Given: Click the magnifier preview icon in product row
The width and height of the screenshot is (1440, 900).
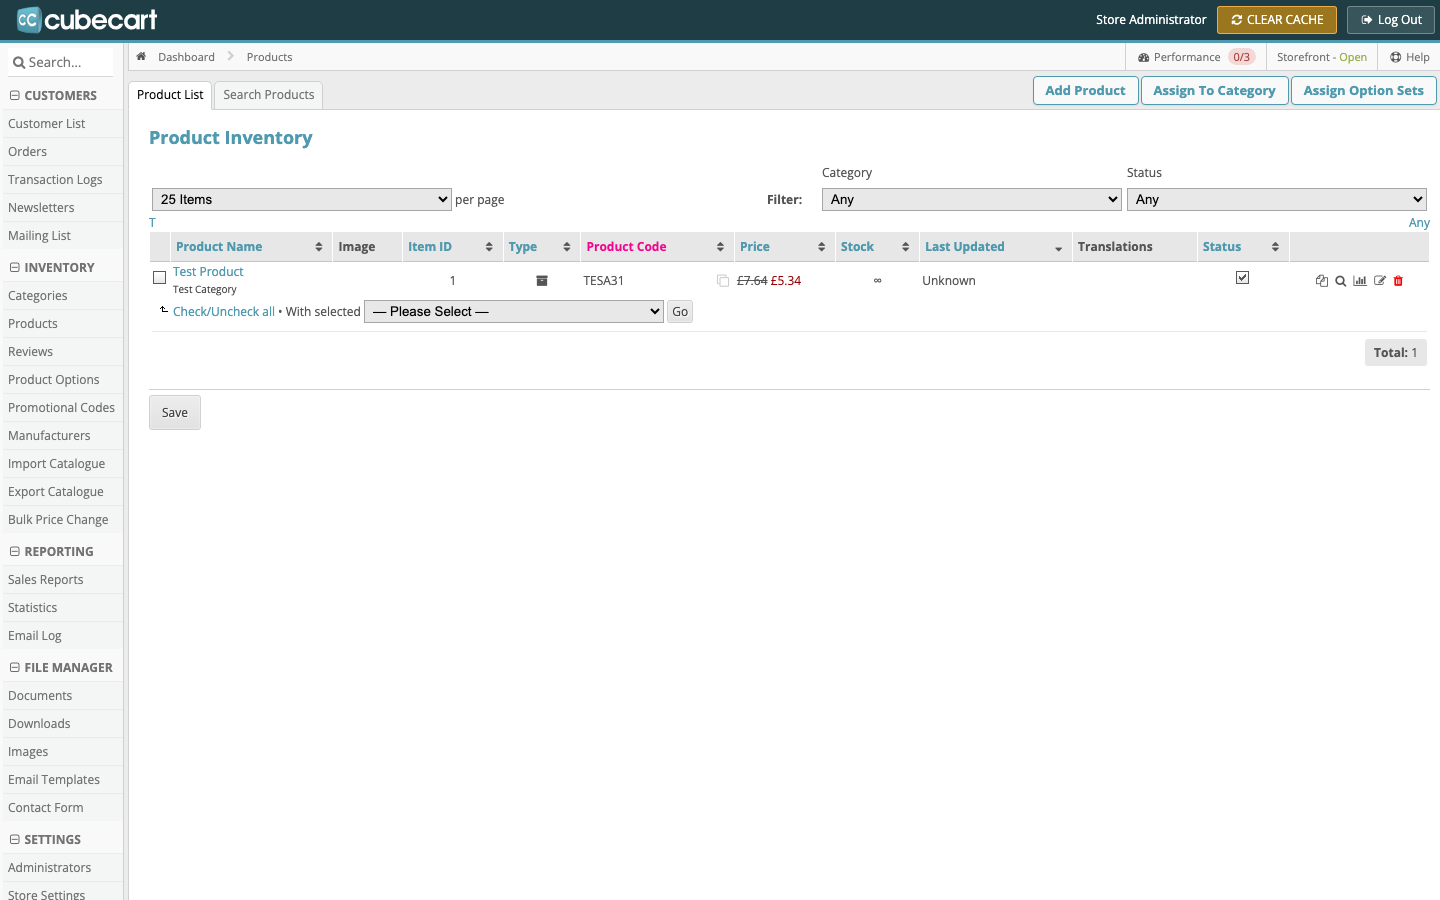Looking at the screenshot, I should point(1340,281).
